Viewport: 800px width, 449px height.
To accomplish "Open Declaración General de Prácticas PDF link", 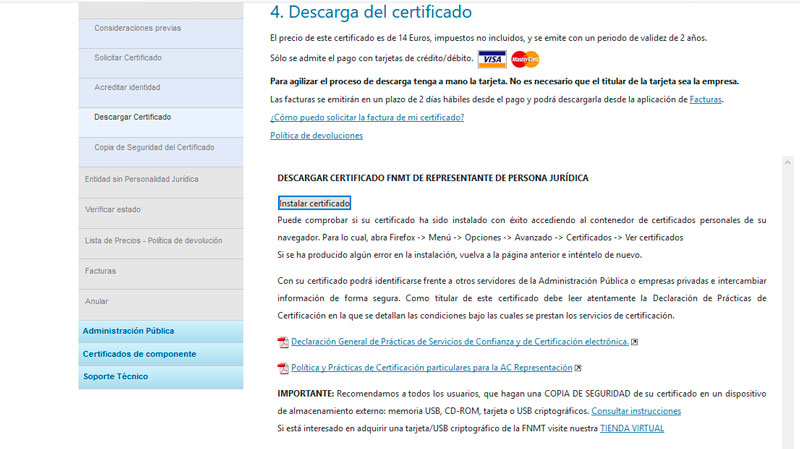I will (x=460, y=341).
